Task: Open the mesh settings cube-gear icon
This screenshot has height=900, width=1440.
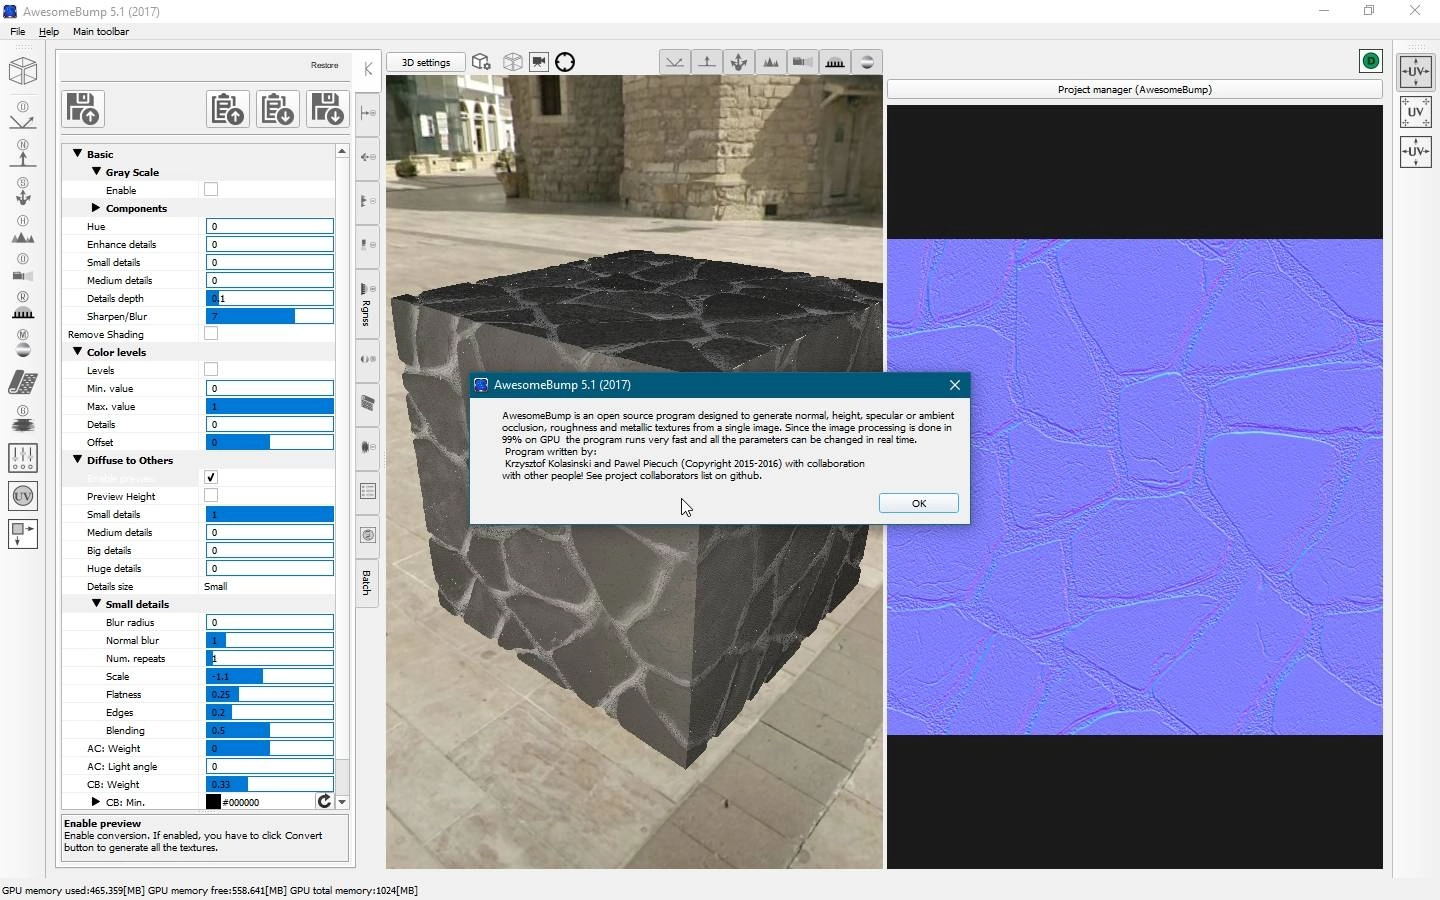Action: click(x=481, y=62)
